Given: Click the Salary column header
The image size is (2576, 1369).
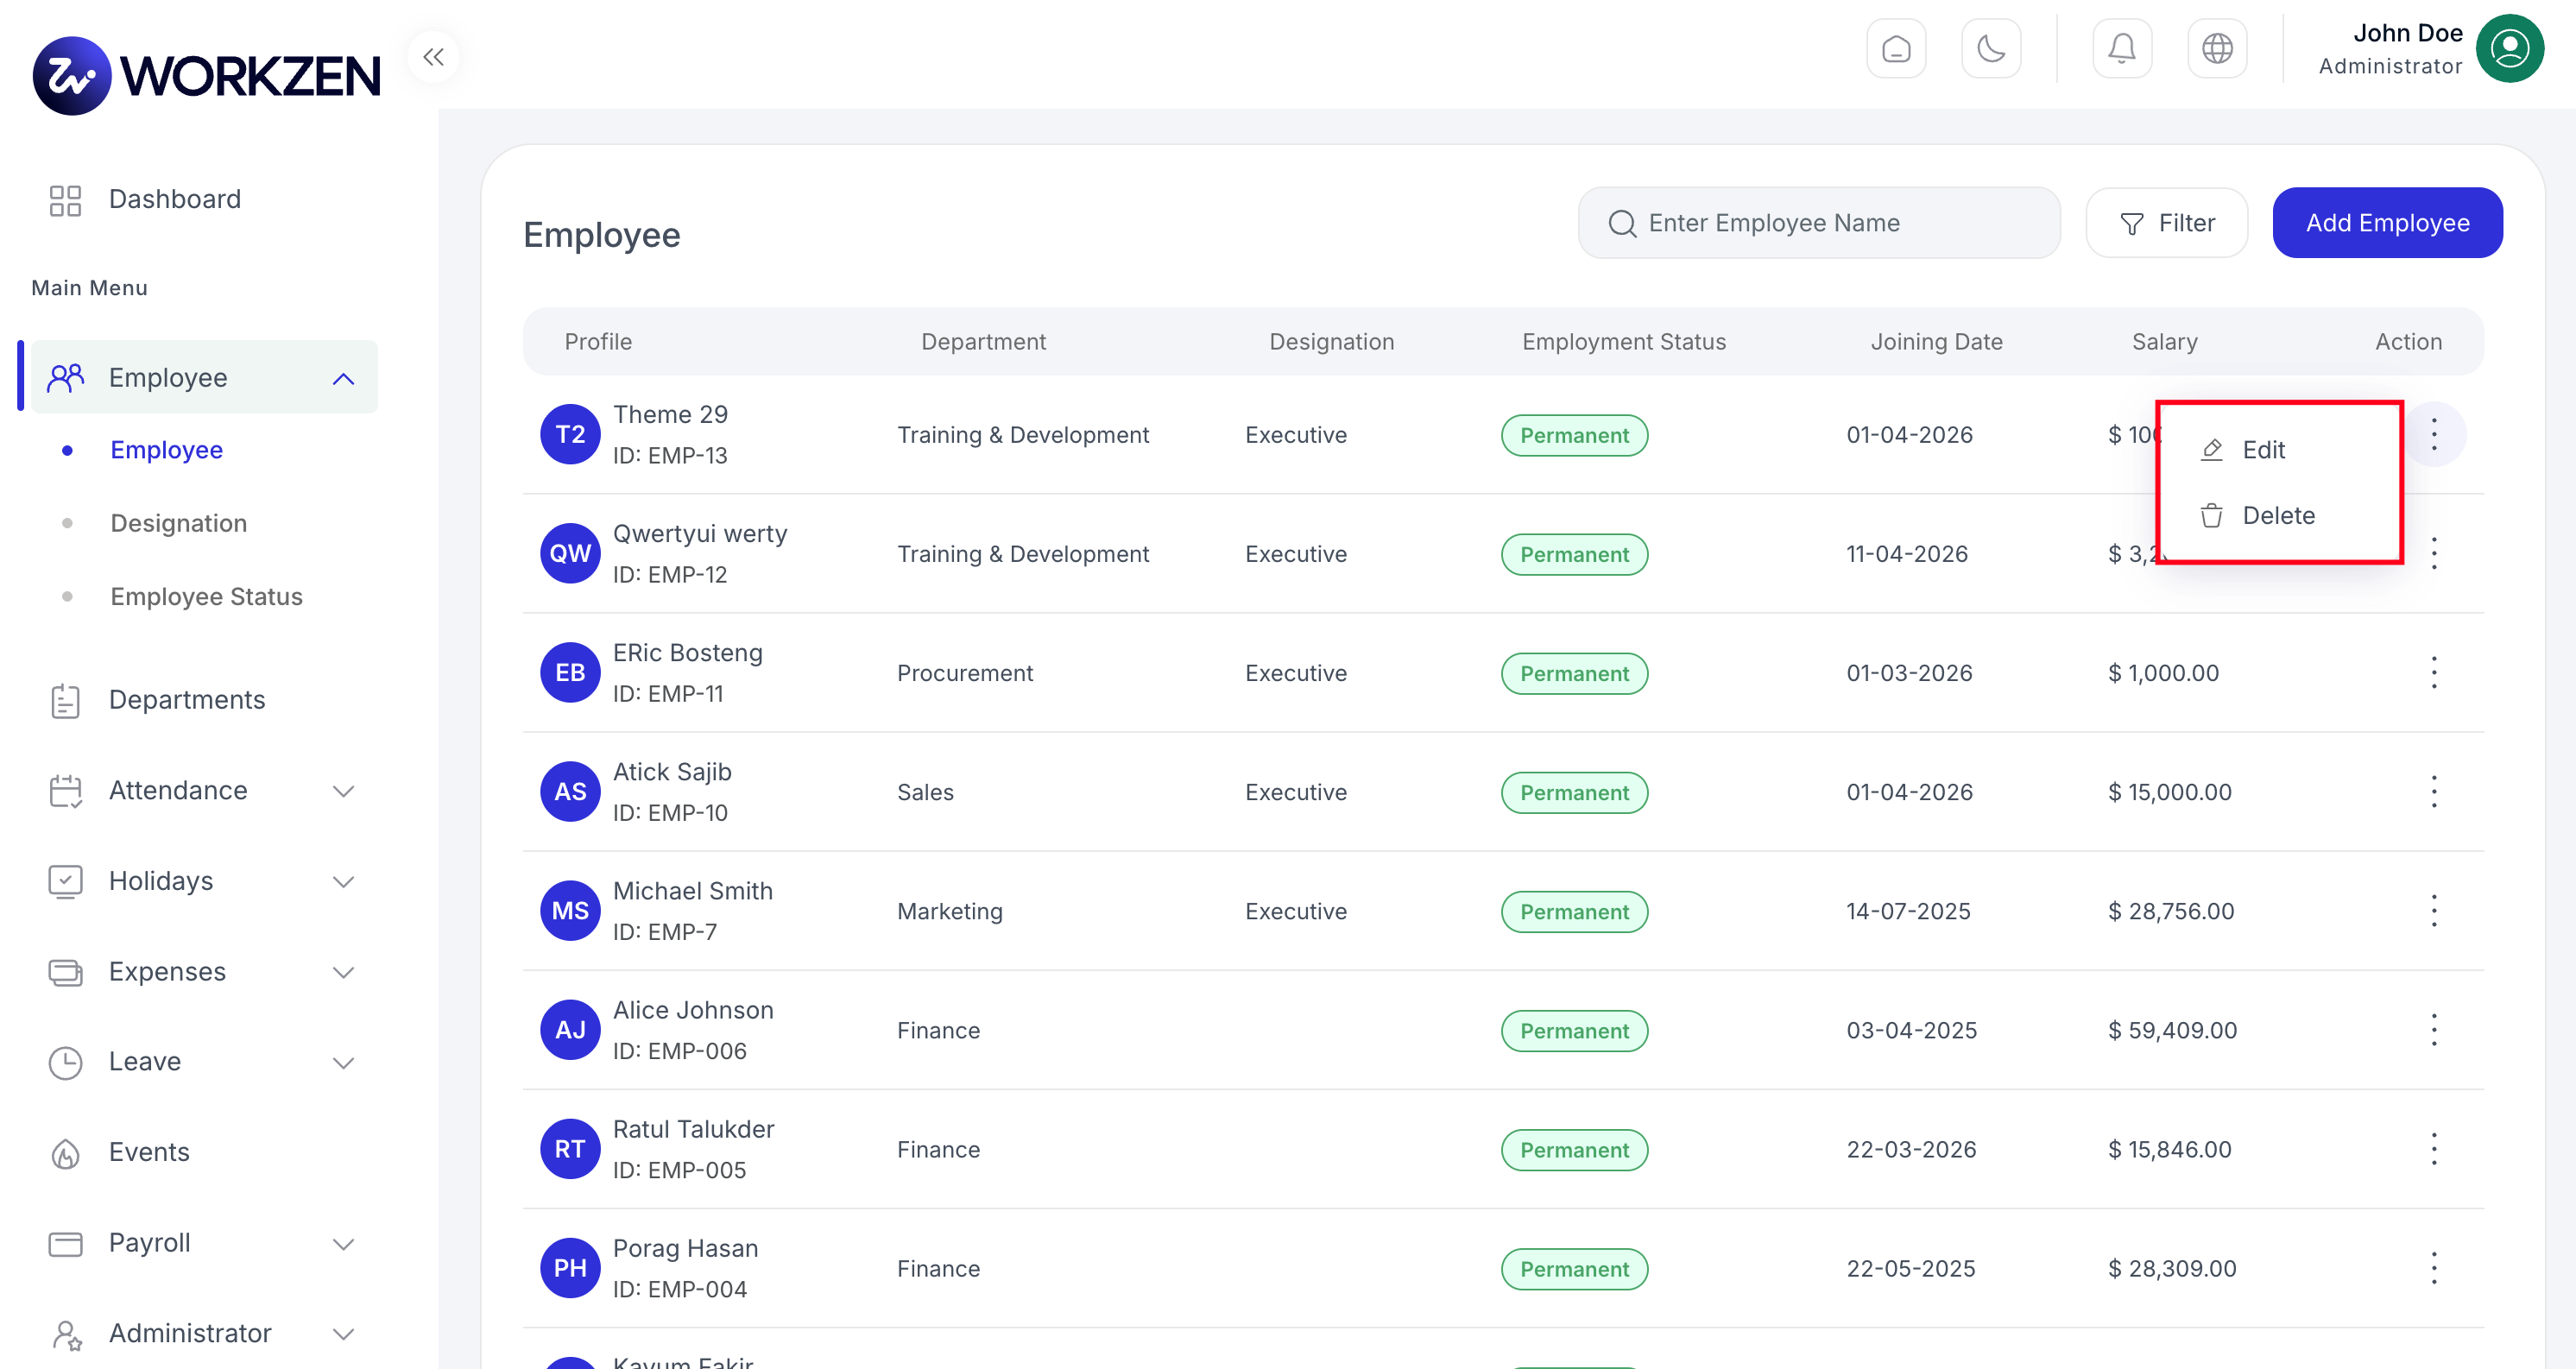Looking at the screenshot, I should click(2164, 342).
